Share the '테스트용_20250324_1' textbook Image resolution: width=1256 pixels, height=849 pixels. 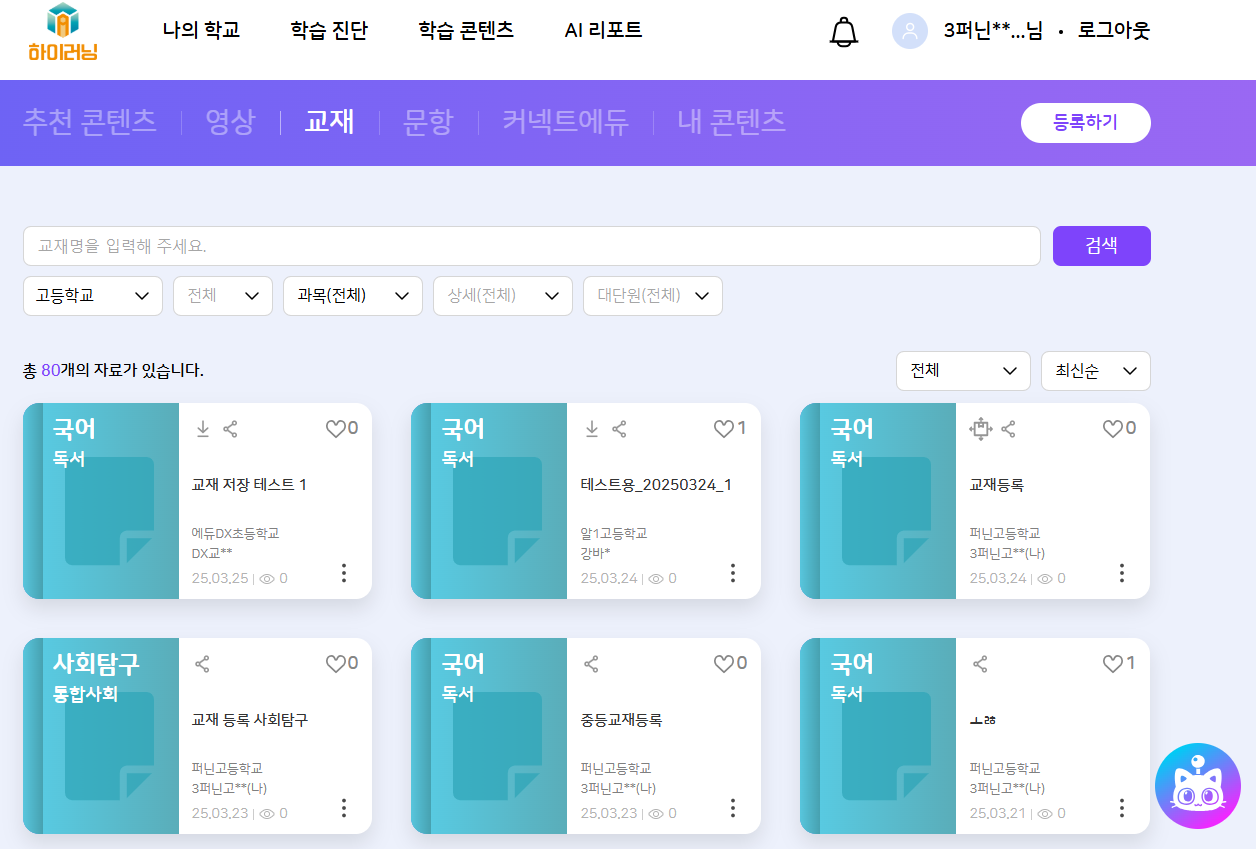pyautogui.click(x=619, y=429)
